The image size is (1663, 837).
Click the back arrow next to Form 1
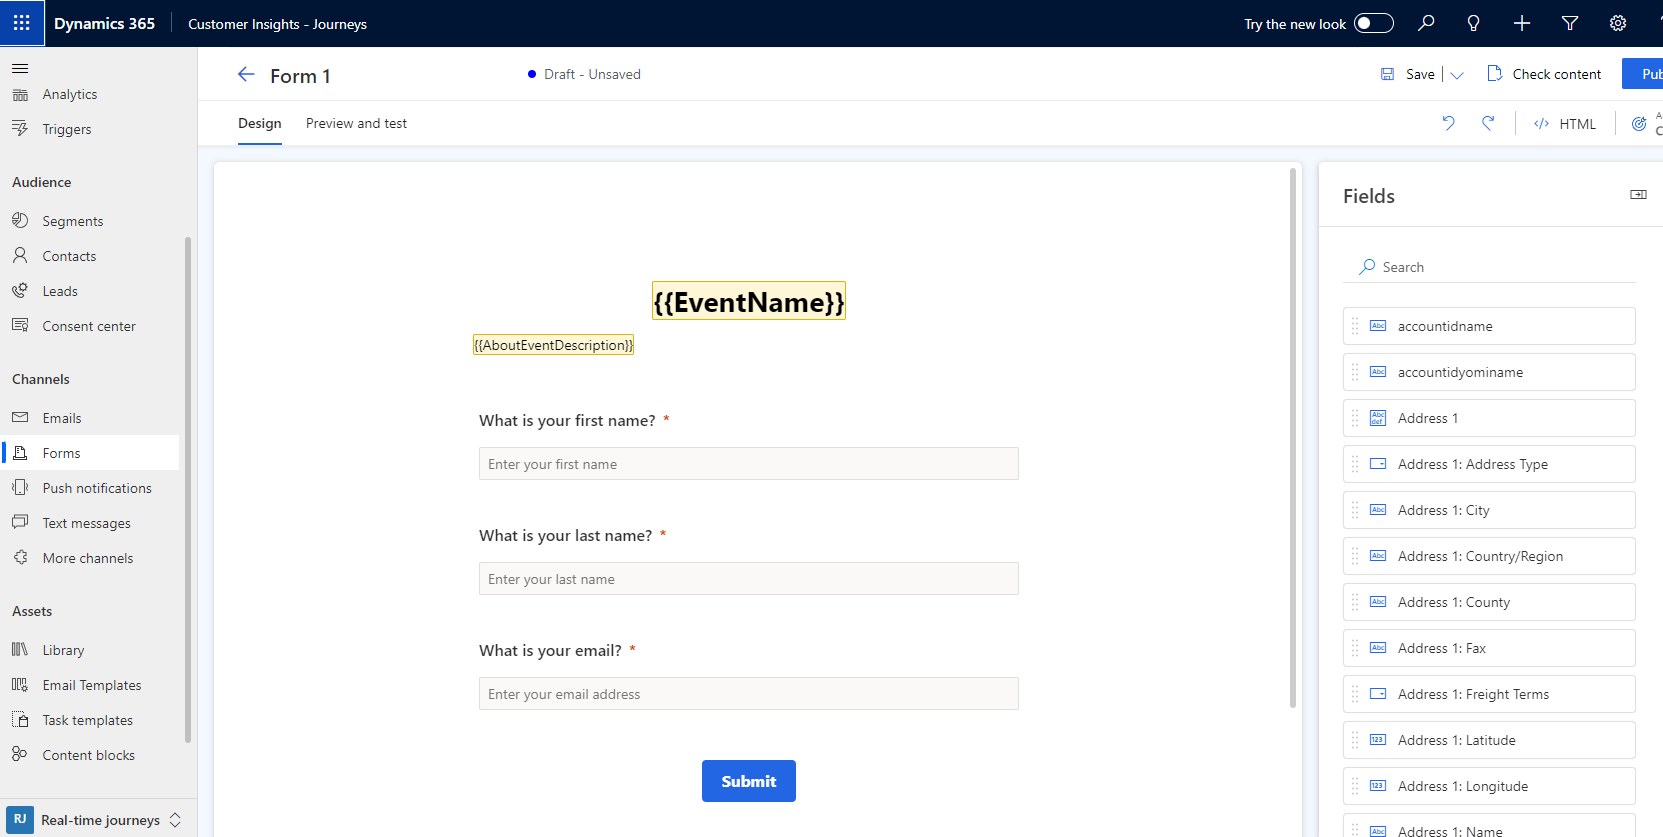point(246,75)
